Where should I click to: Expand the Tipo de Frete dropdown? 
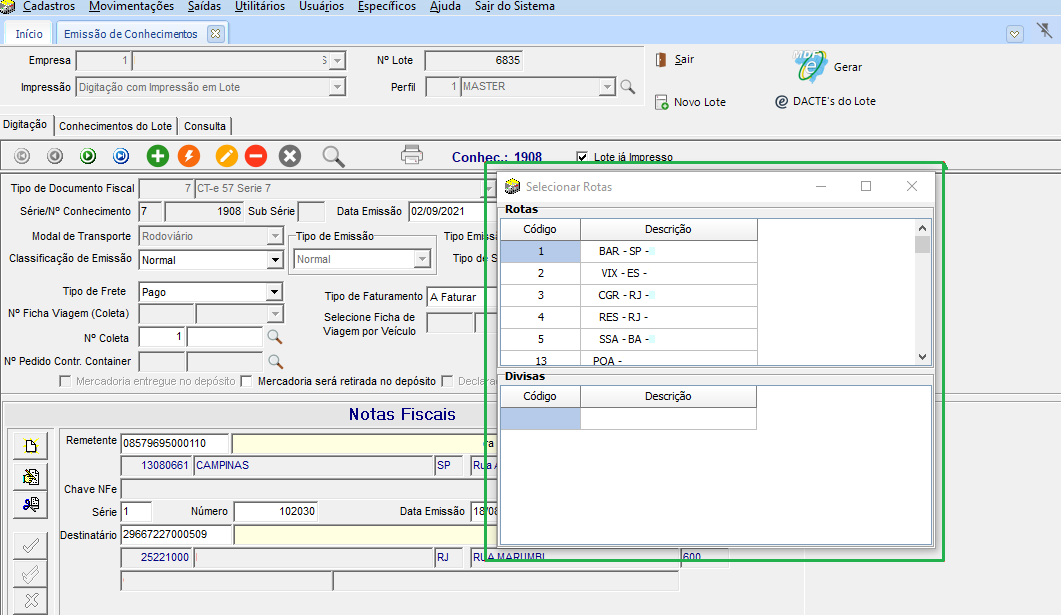[x=274, y=292]
